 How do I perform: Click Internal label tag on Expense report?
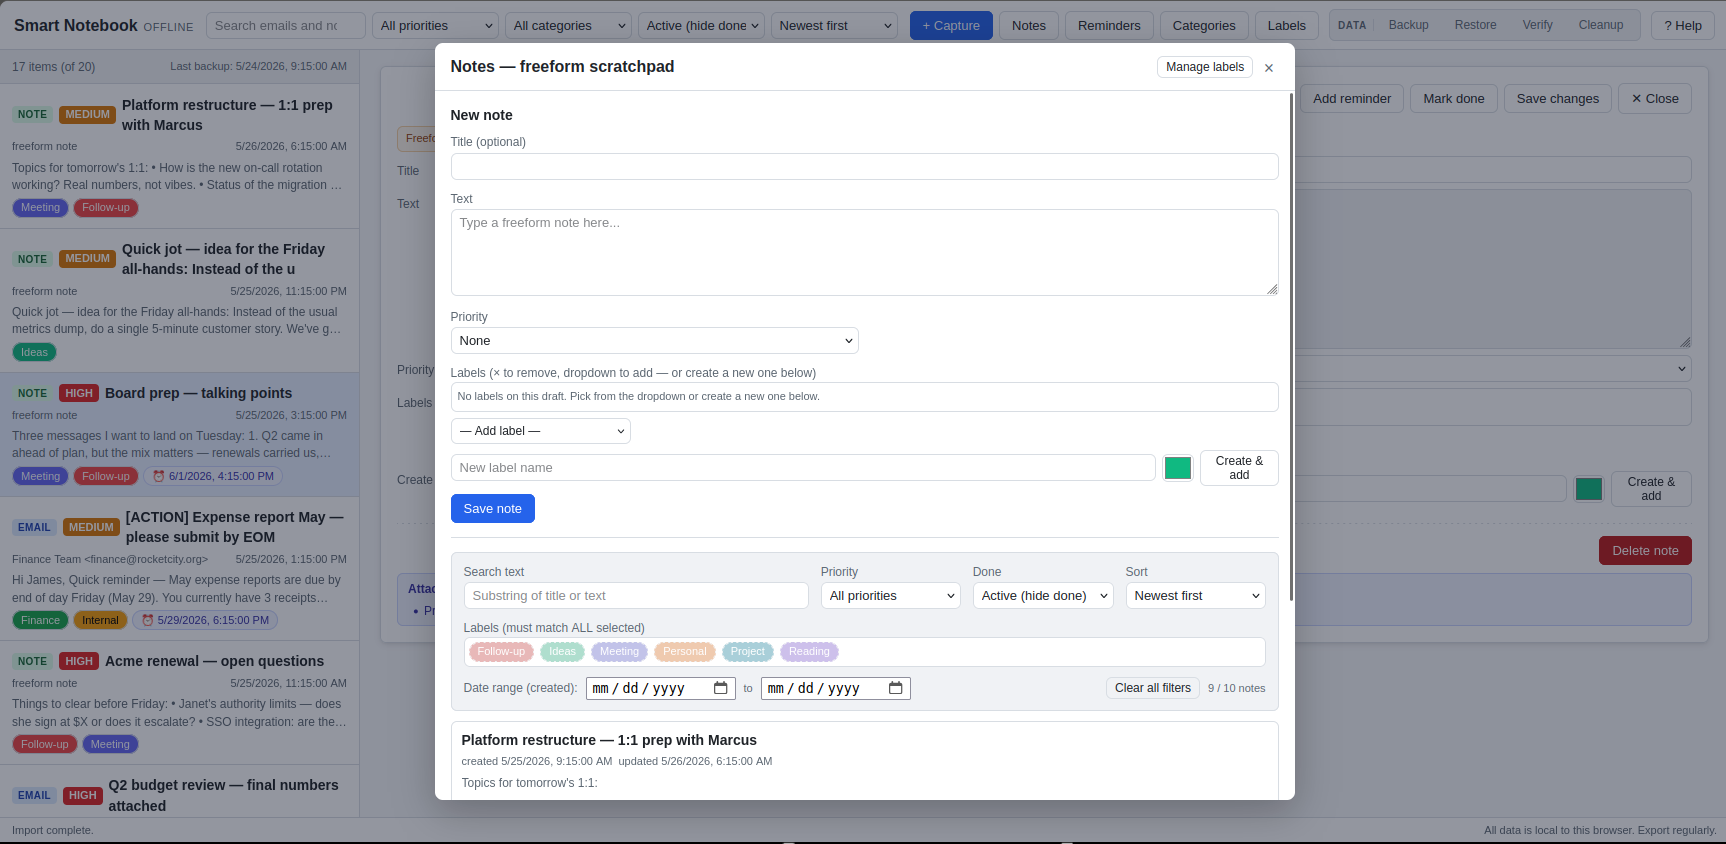pyautogui.click(x=100, y=621)
